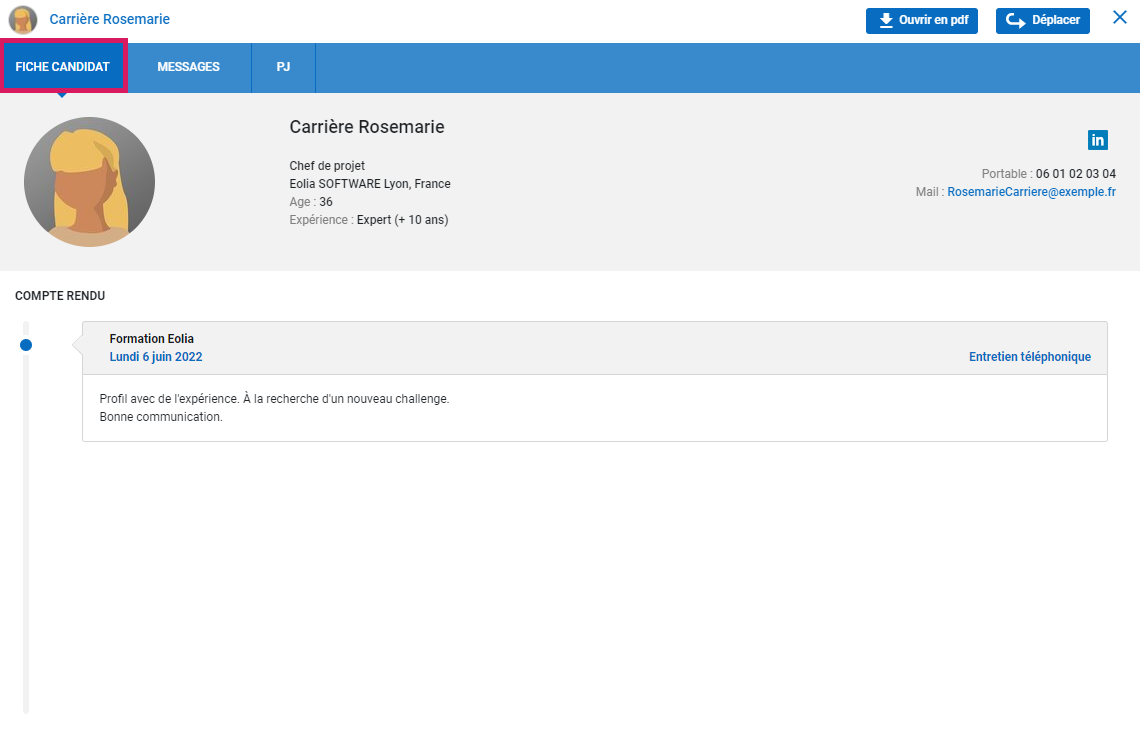1140x742 pixels.
Task: Open the Formation Eolia report title
Action: click(152, 339)
